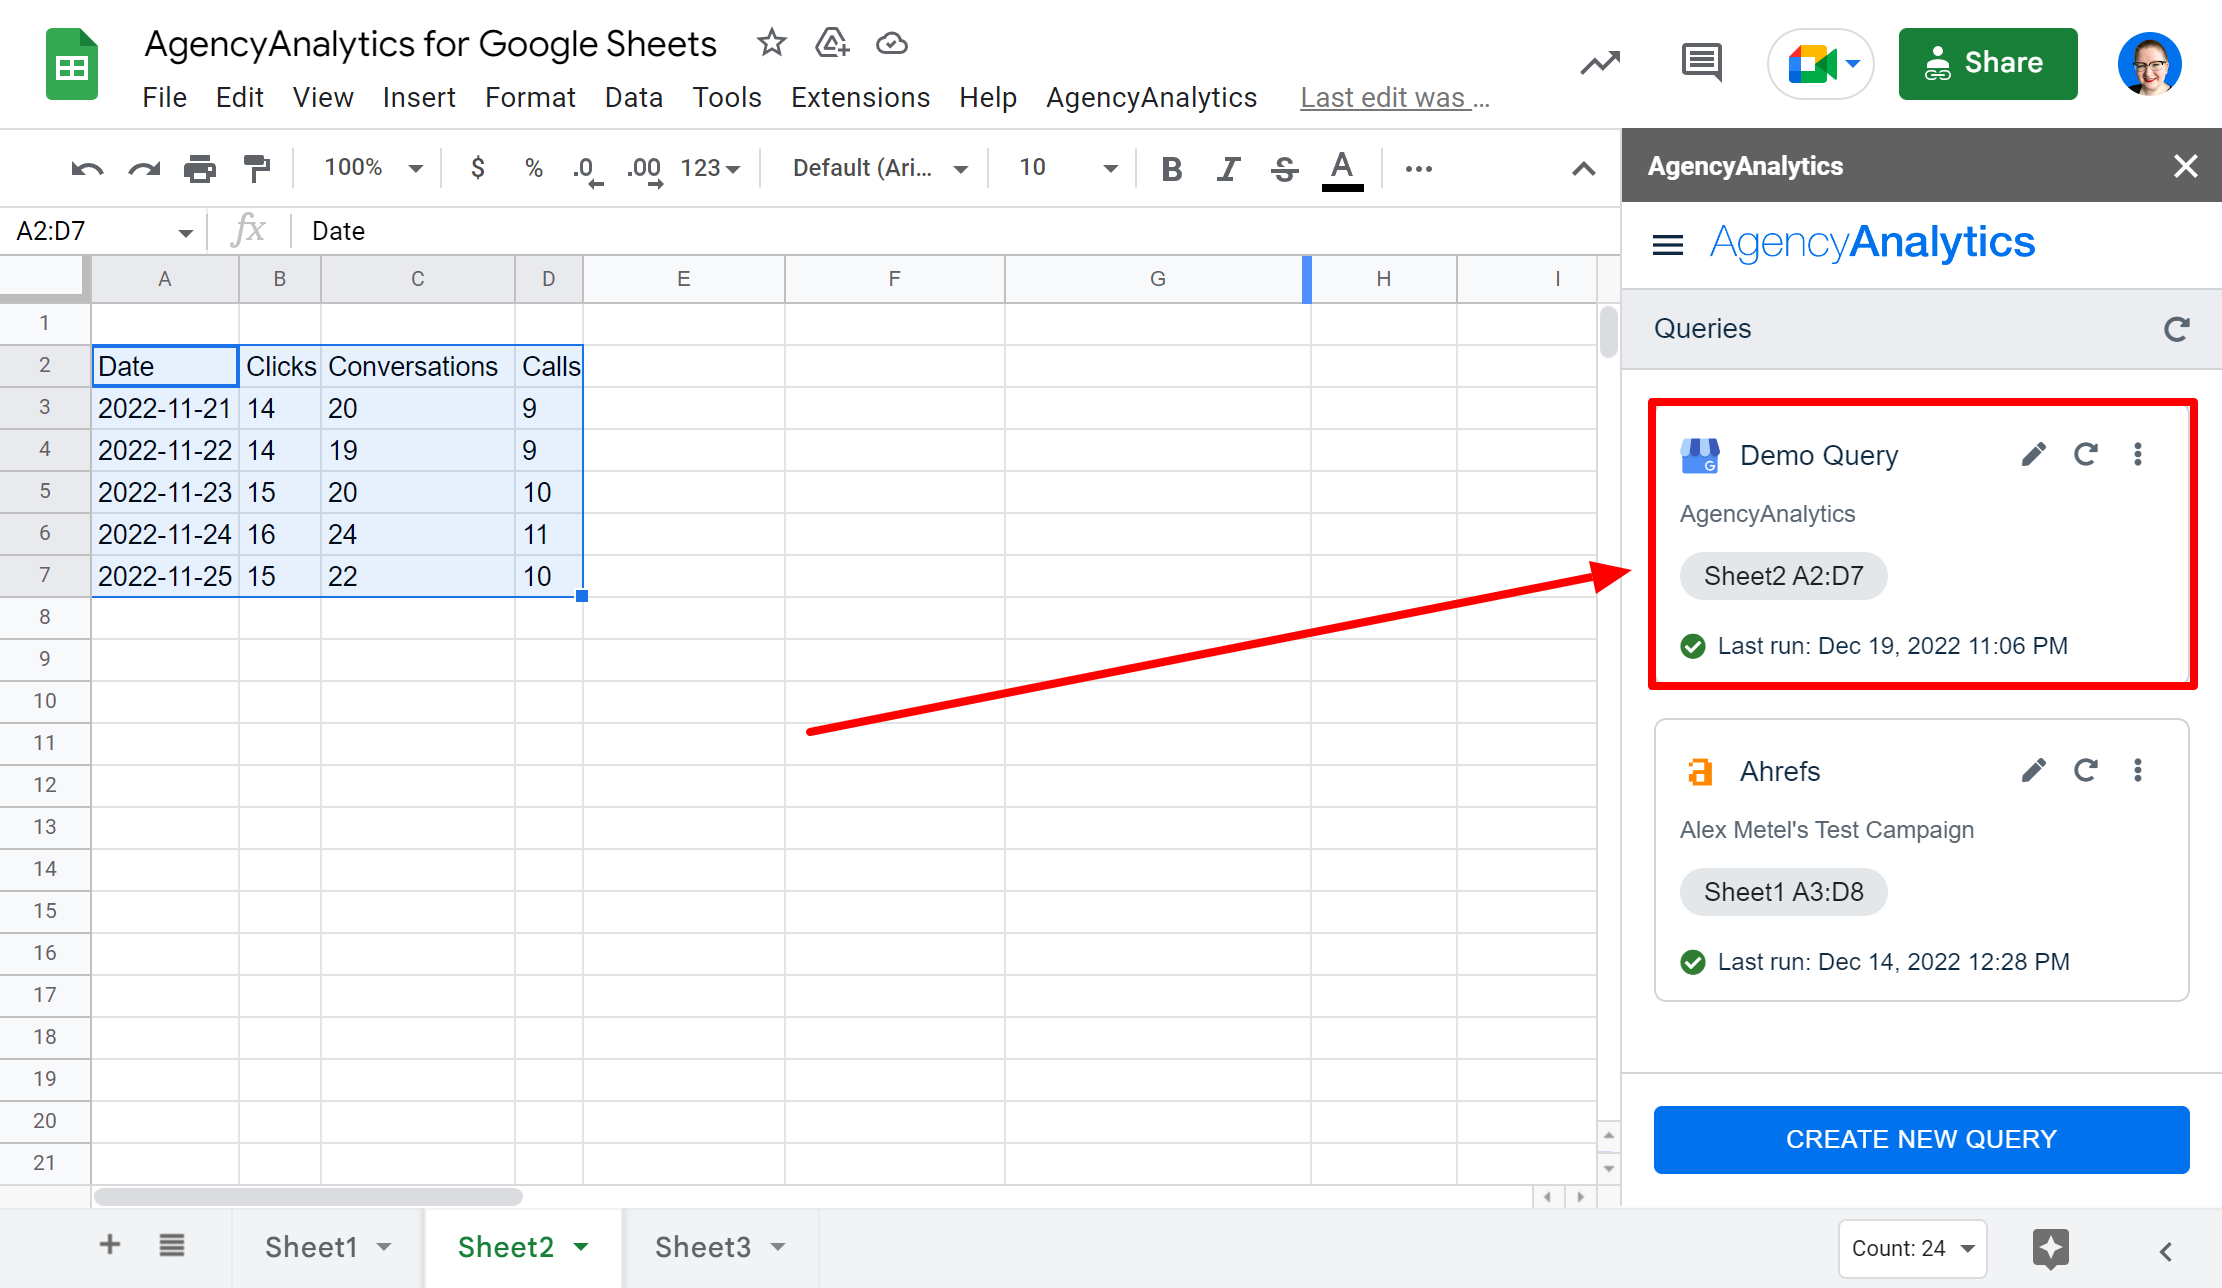The height and width of the screenshot is (1288, 2222).
Task: Open the font size dropdown
Action: tap(1067, 168)
